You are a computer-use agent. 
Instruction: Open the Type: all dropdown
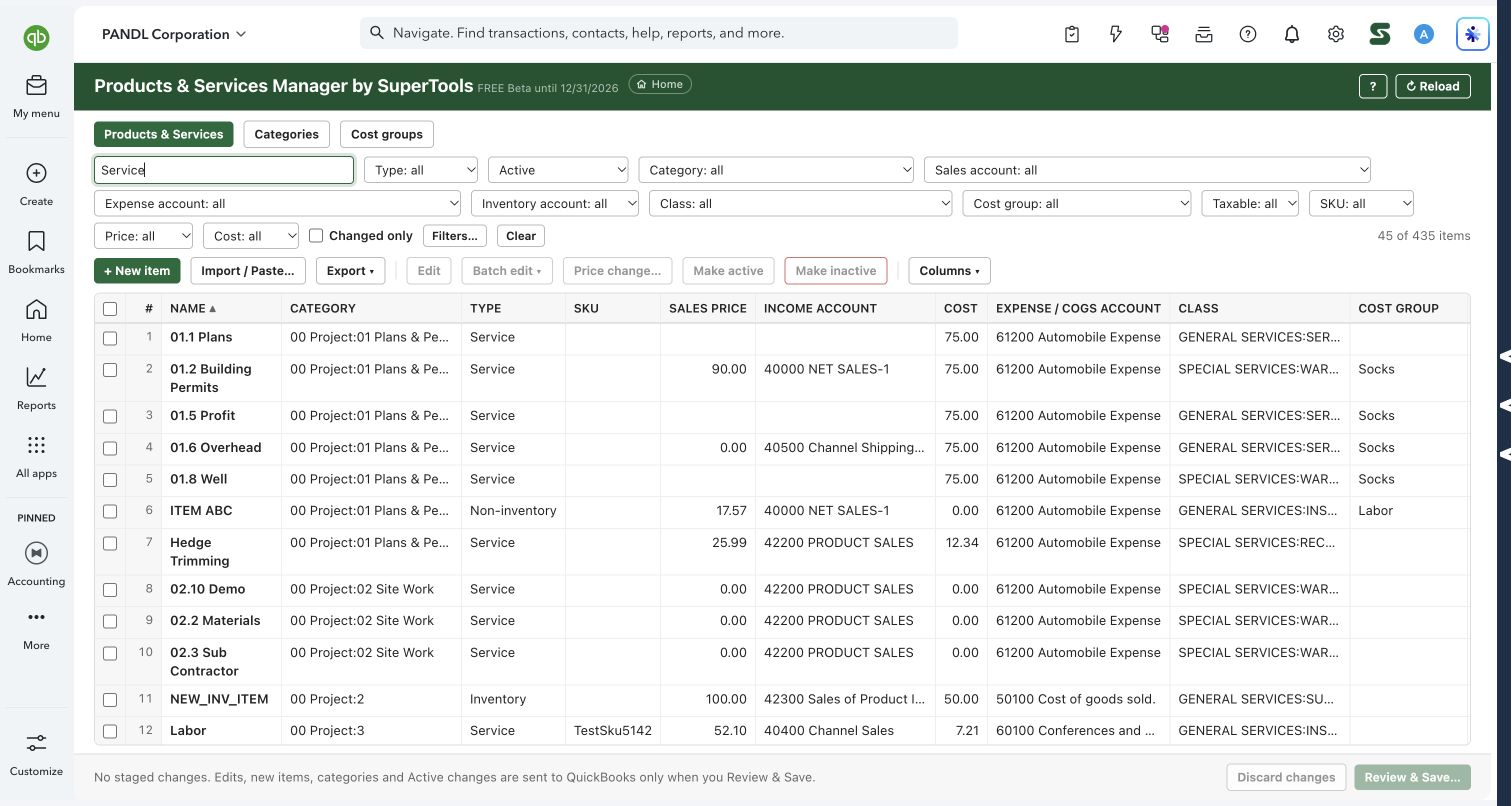click(421, 170)
